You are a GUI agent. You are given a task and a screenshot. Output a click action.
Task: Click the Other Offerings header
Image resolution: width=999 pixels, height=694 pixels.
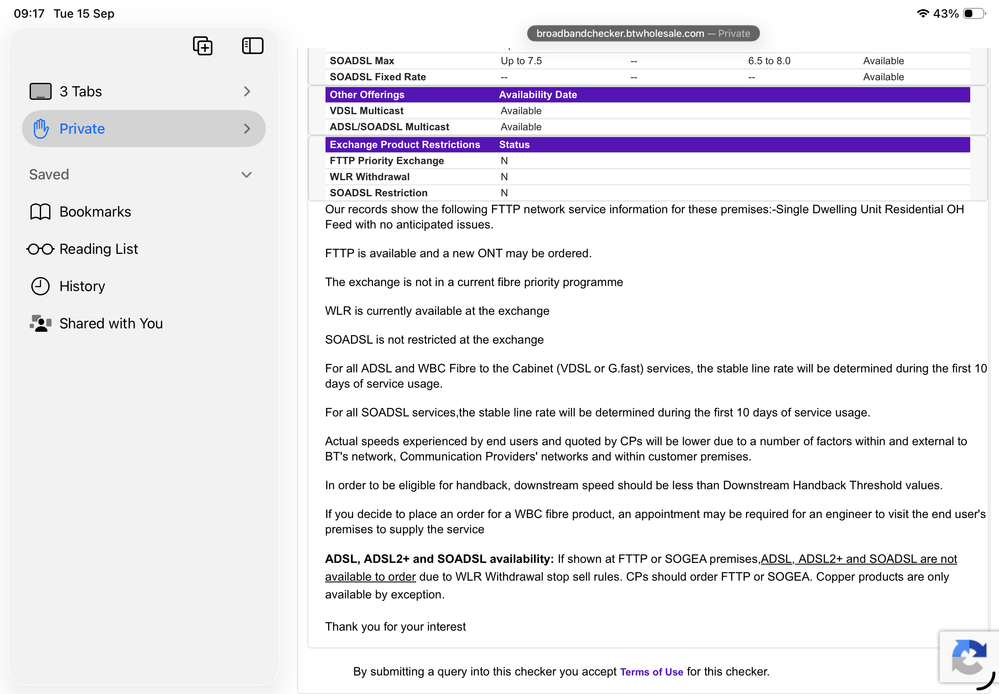point(367,94)
